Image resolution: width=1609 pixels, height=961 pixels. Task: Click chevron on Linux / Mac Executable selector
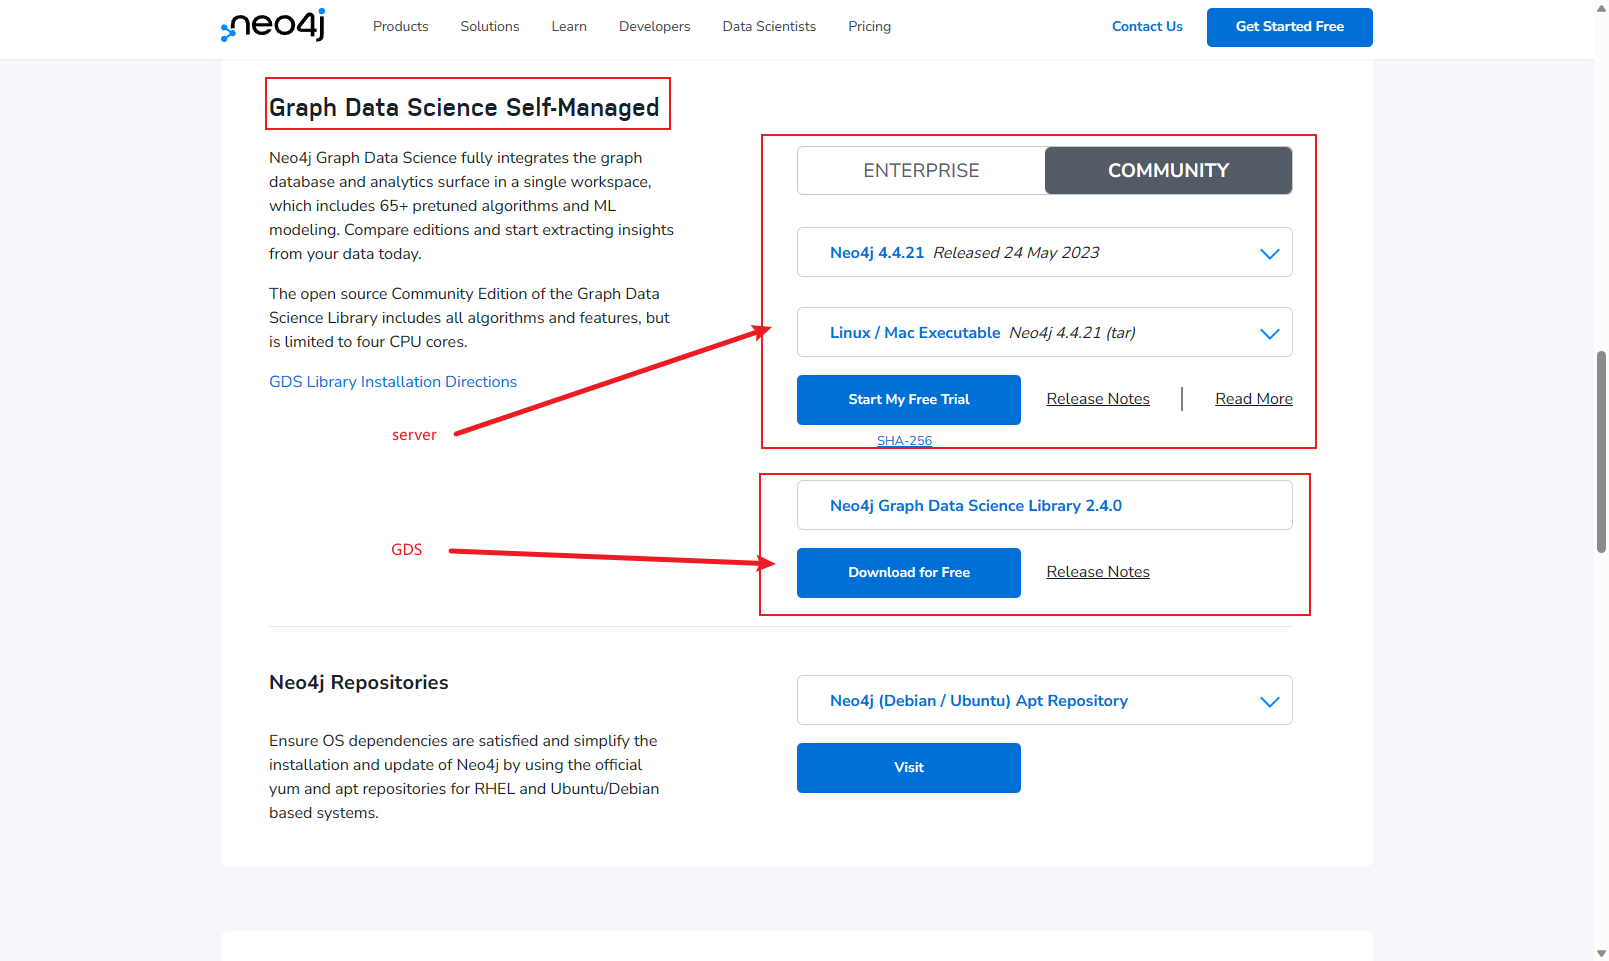click(x=1270, y=334)
